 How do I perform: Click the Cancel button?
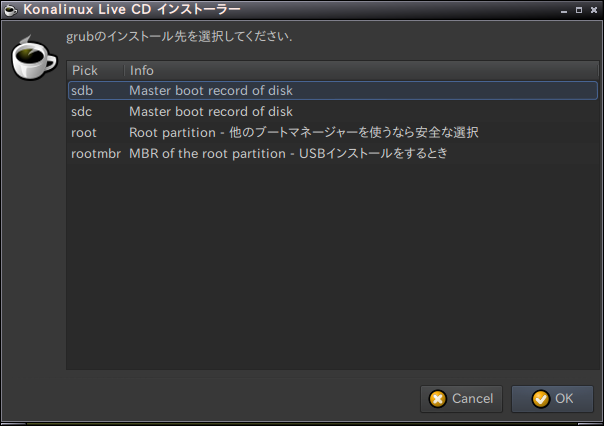(x=461, y=399)
